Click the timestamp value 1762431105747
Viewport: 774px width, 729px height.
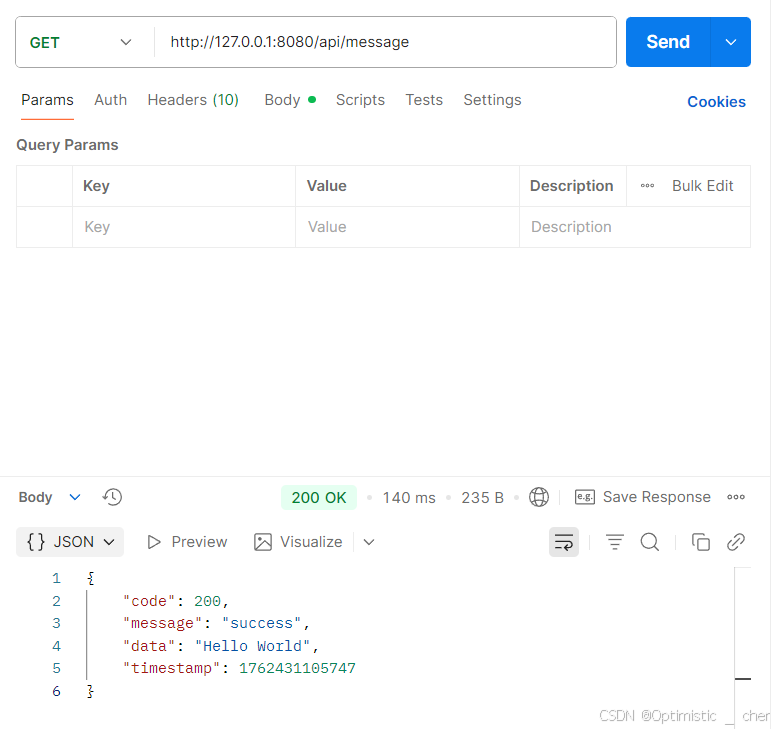[x=297, y=668]
